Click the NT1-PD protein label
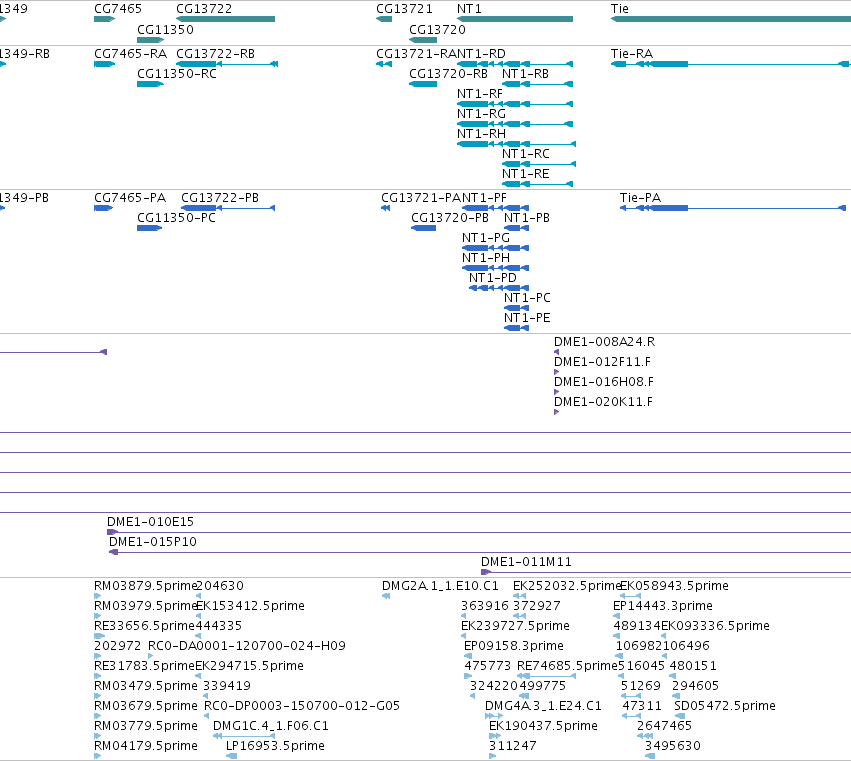Screen dimensions: 851x761 (493, 278)
